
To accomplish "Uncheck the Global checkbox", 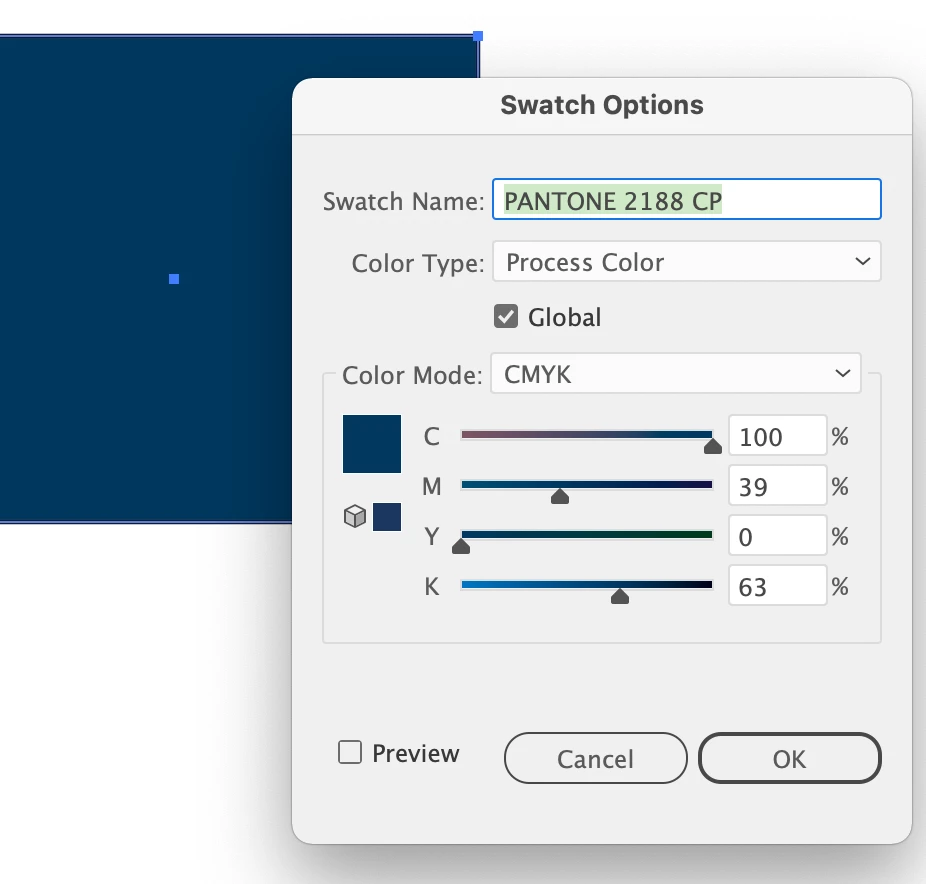I will (x=506, y=317).
